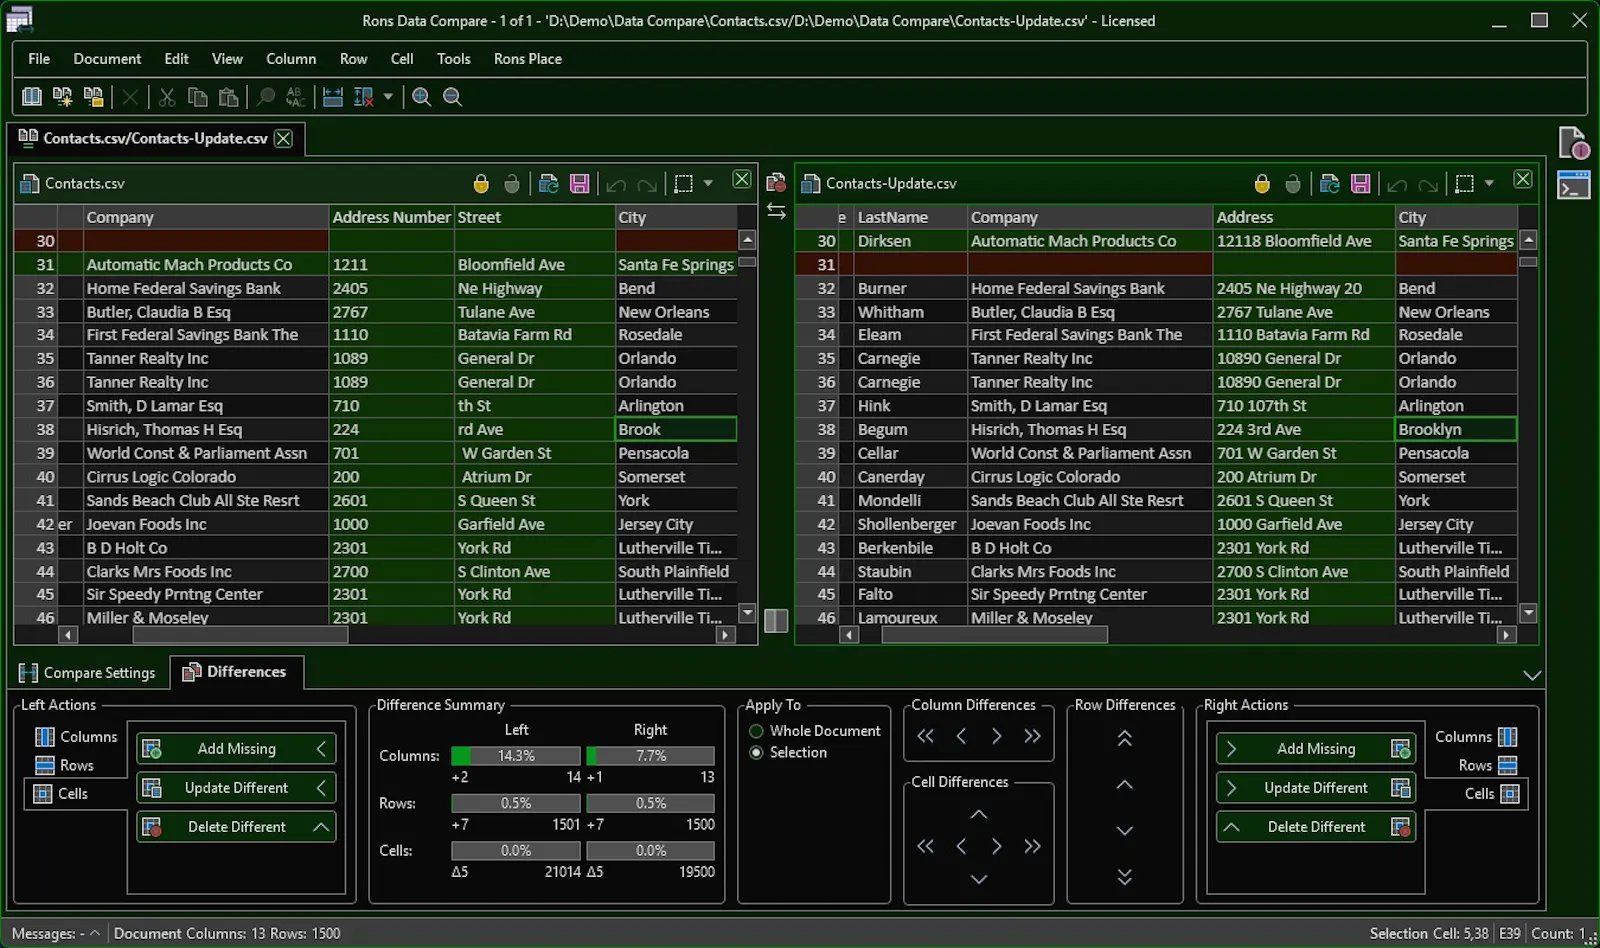Click the right Columns 7.7% difference bar

[651, 756]
